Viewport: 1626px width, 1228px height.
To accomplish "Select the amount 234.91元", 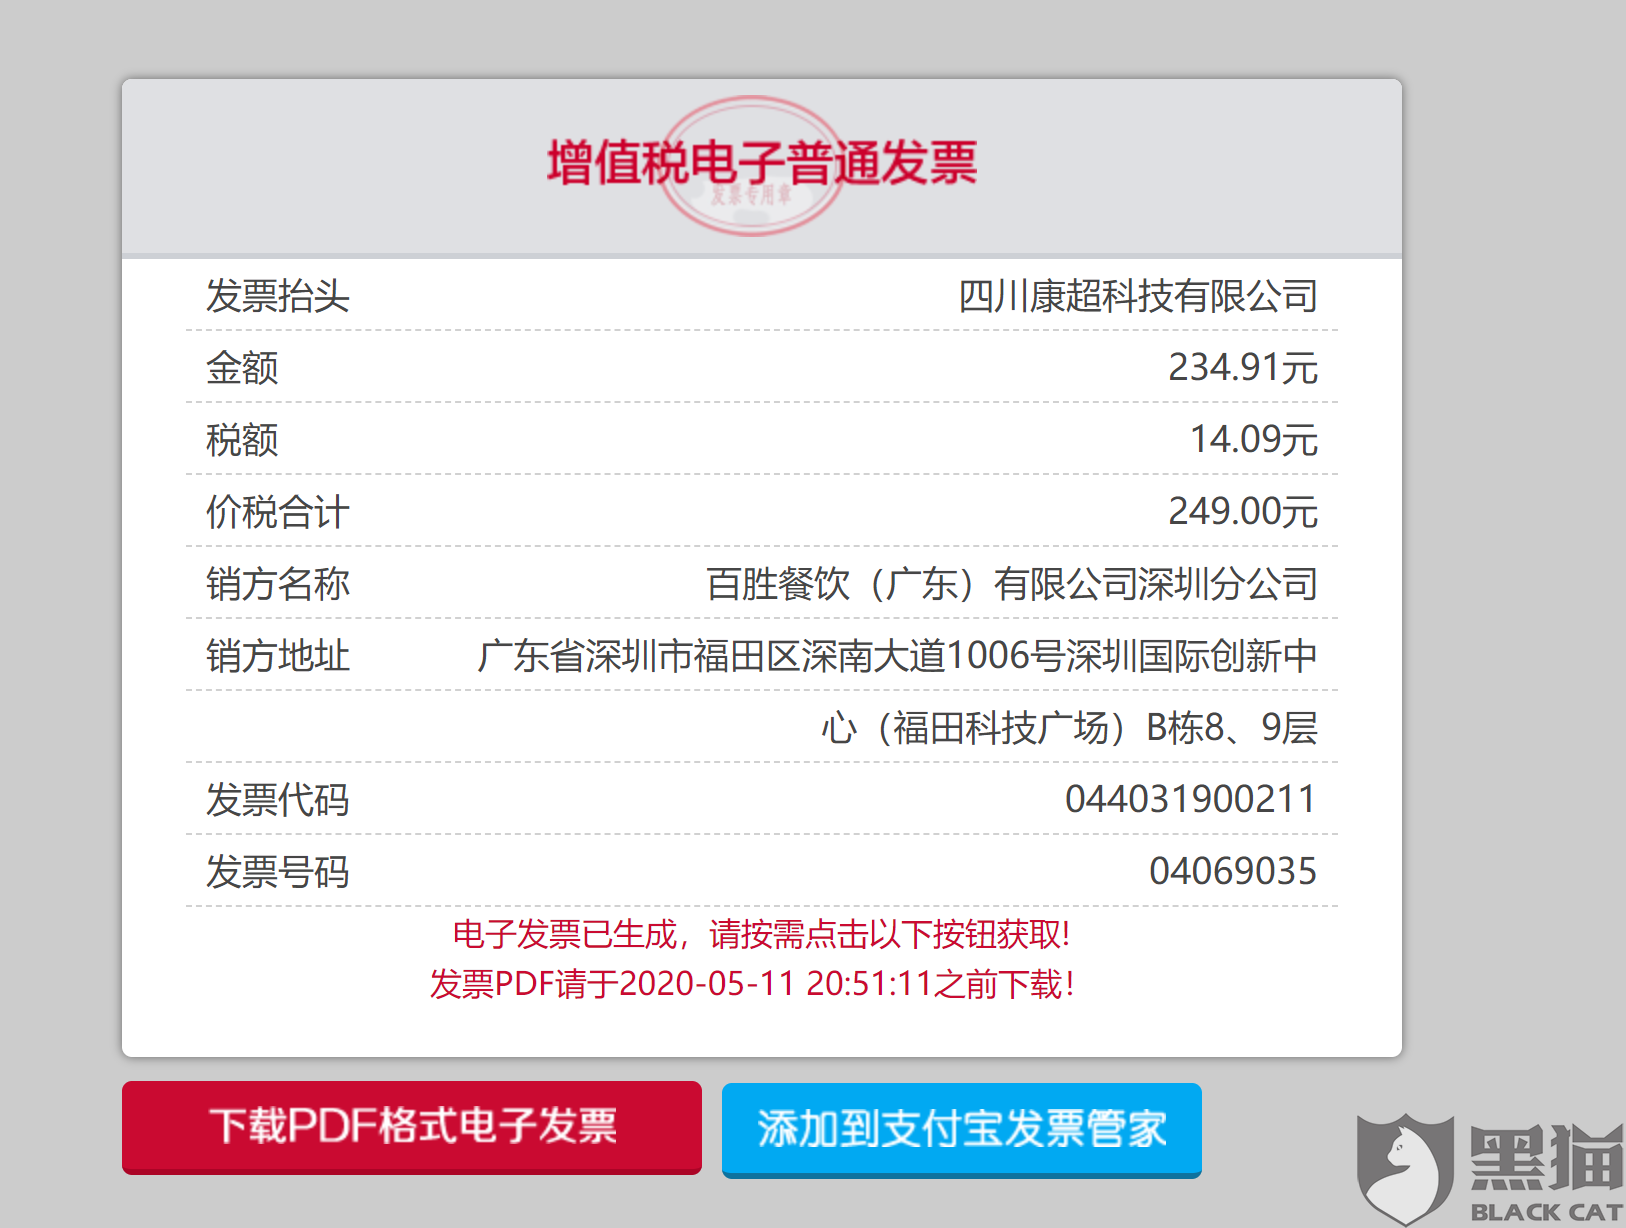I will pos(1243,368).
